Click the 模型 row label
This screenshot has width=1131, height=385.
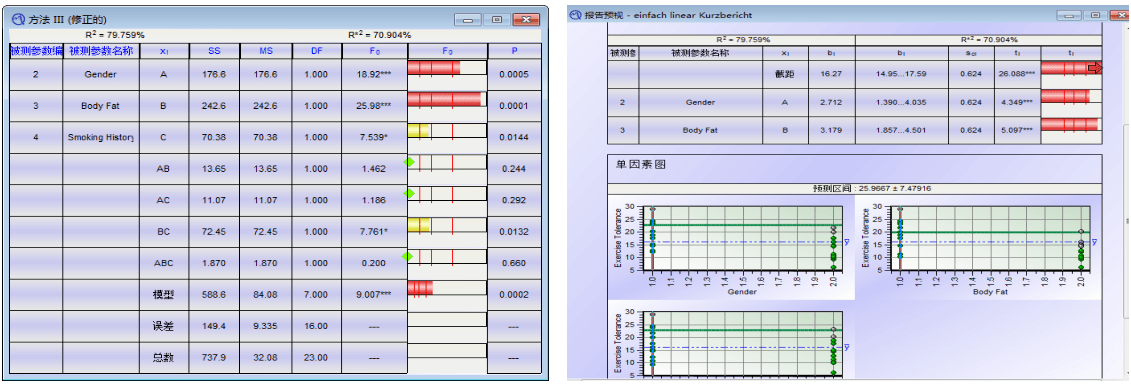pos(164,295)
